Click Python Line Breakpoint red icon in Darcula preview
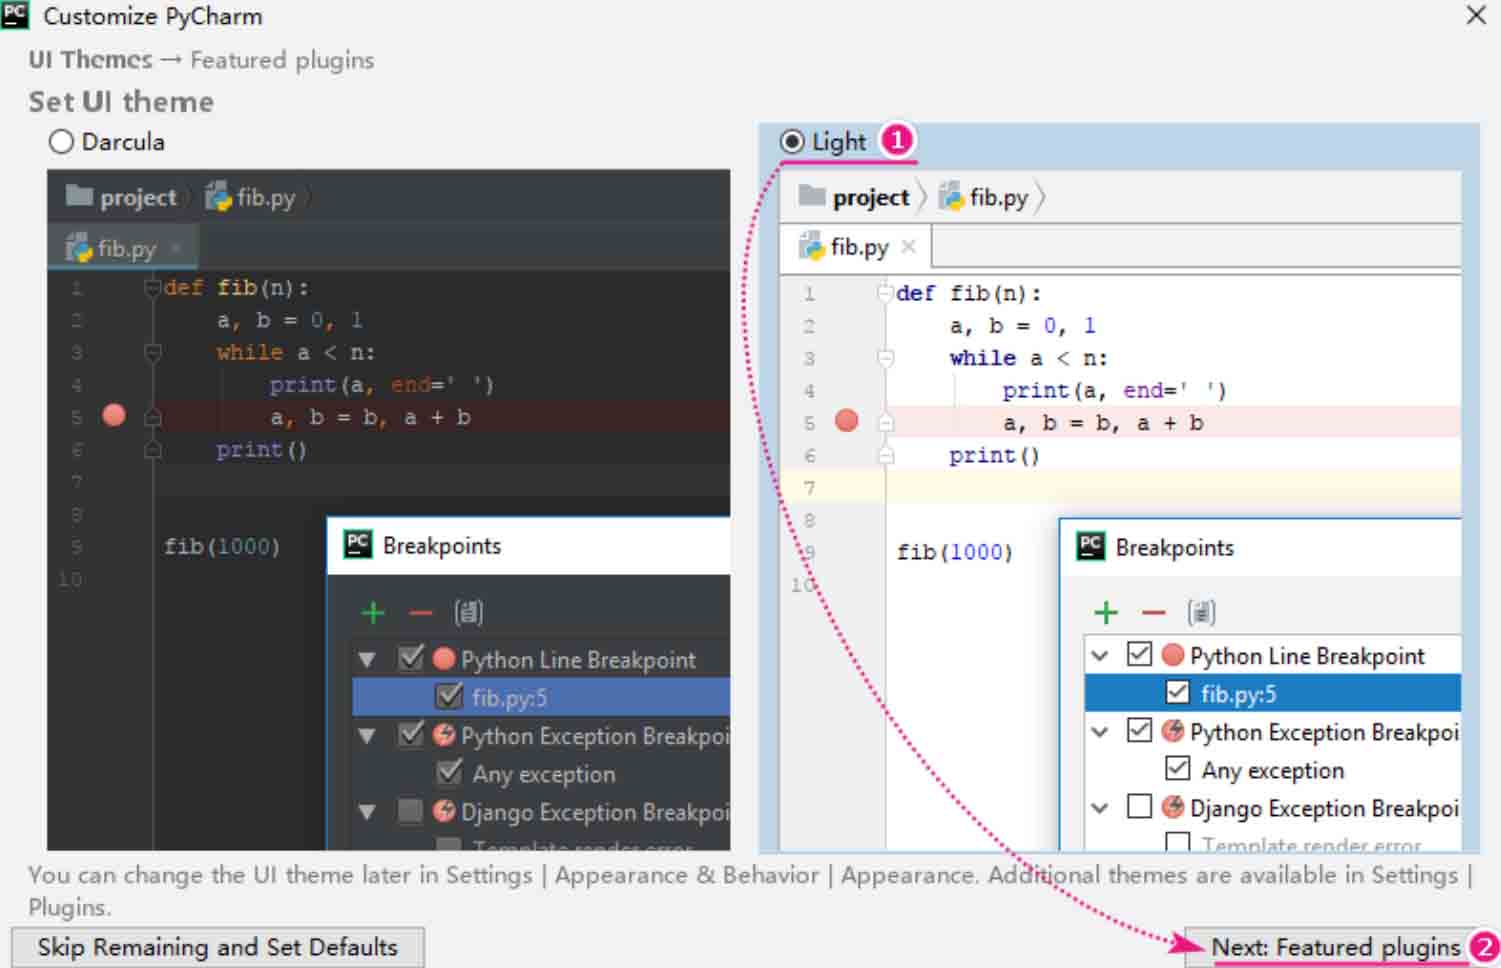Image resolution: width=1501 pixels, height=968 pixels. pyautogui.click(x=444, y=659)
